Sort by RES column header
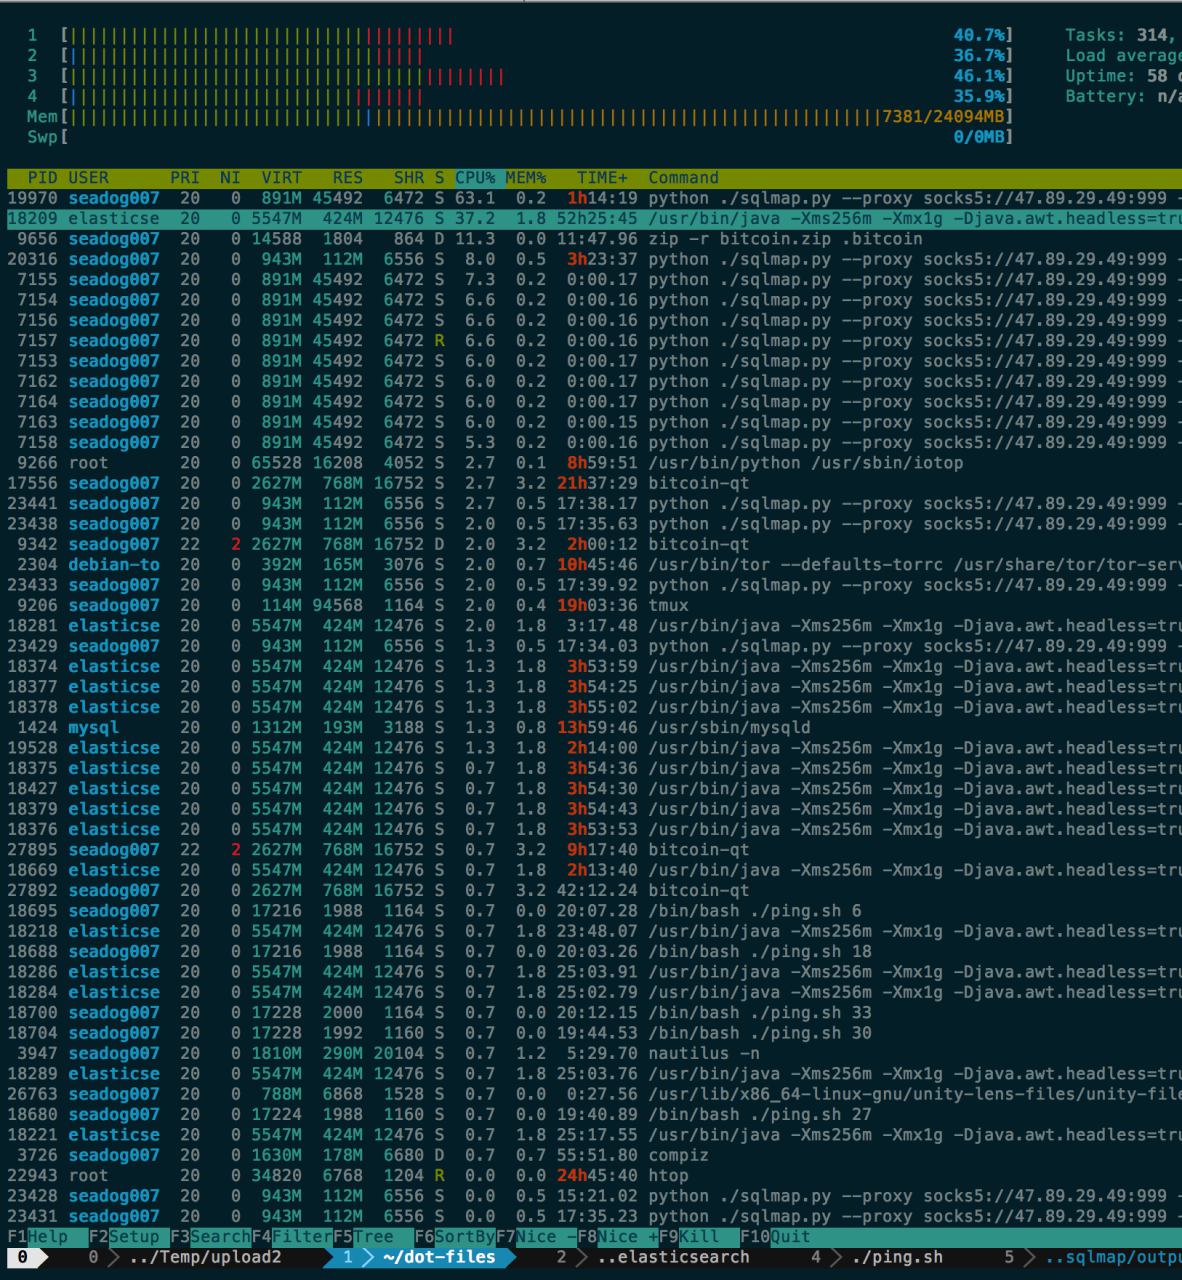 coord(347,178)
